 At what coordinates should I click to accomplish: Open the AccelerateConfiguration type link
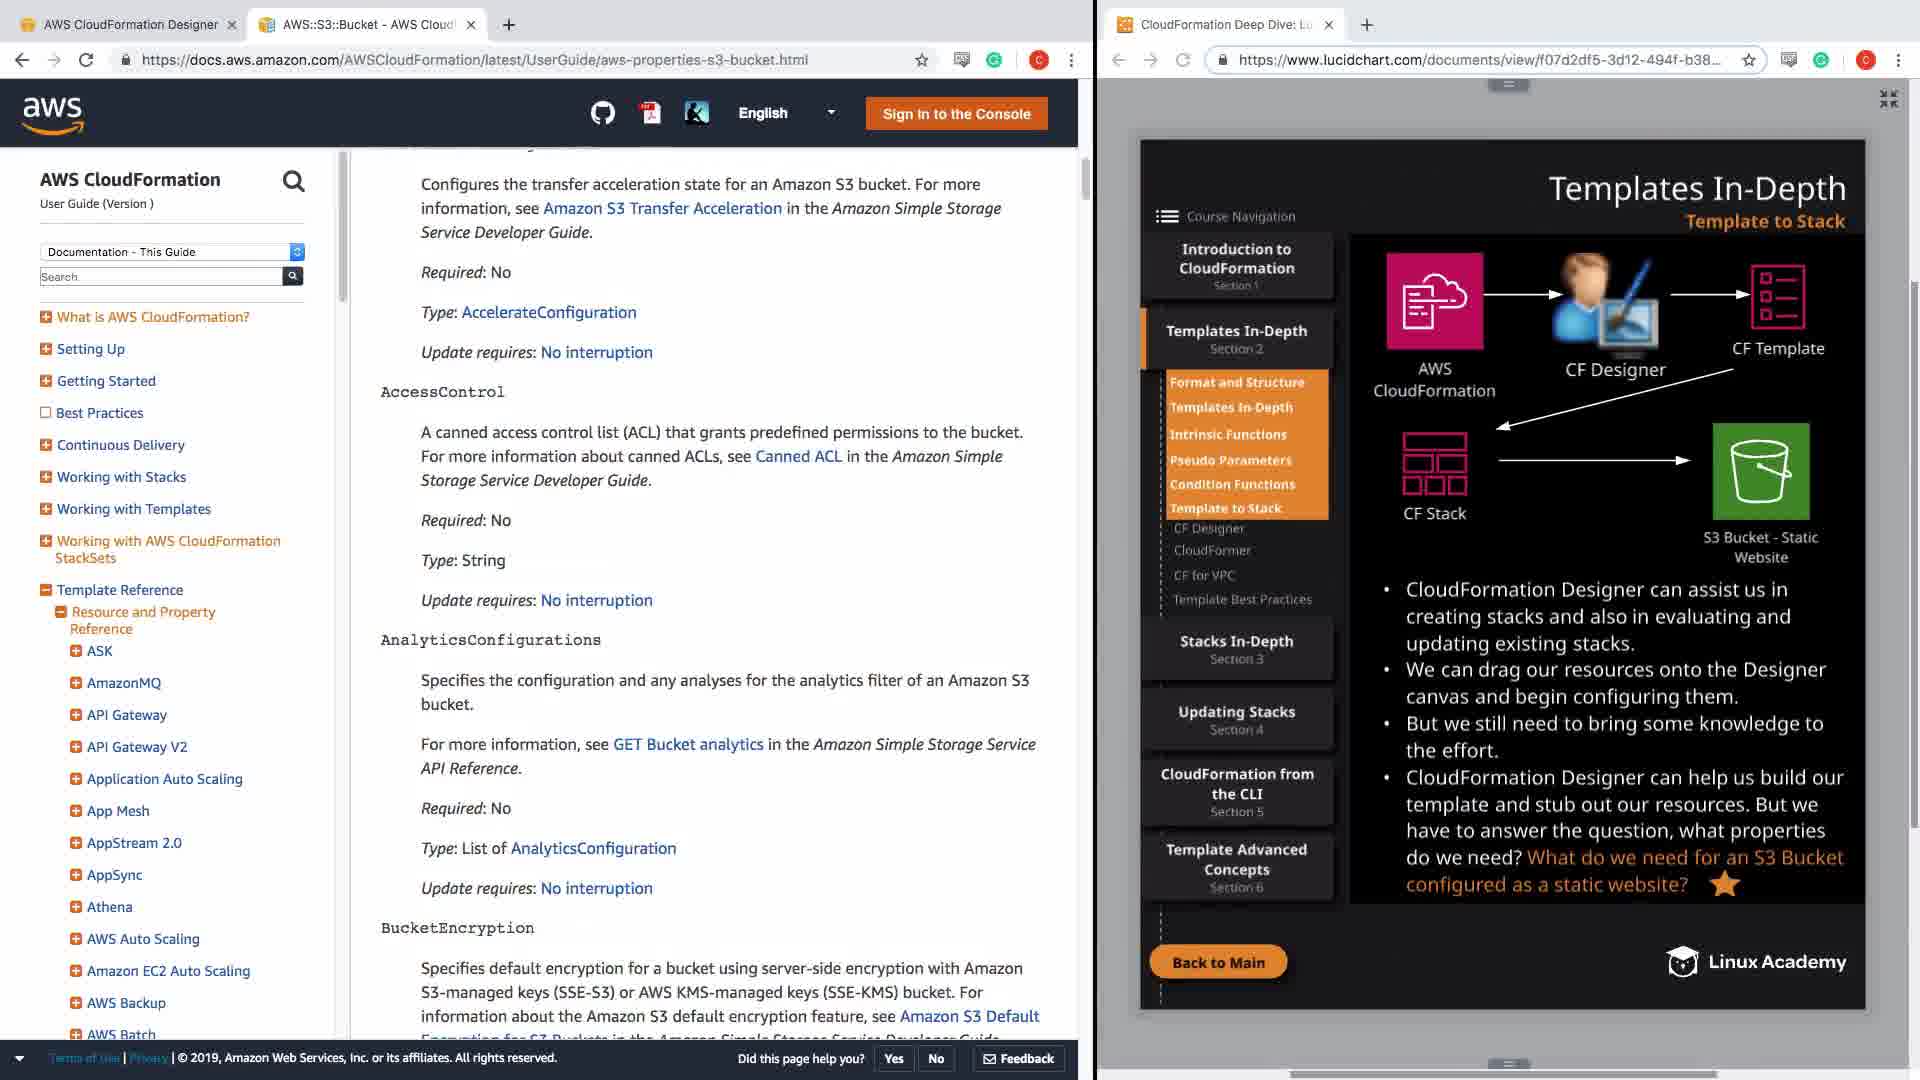[548, 312]
